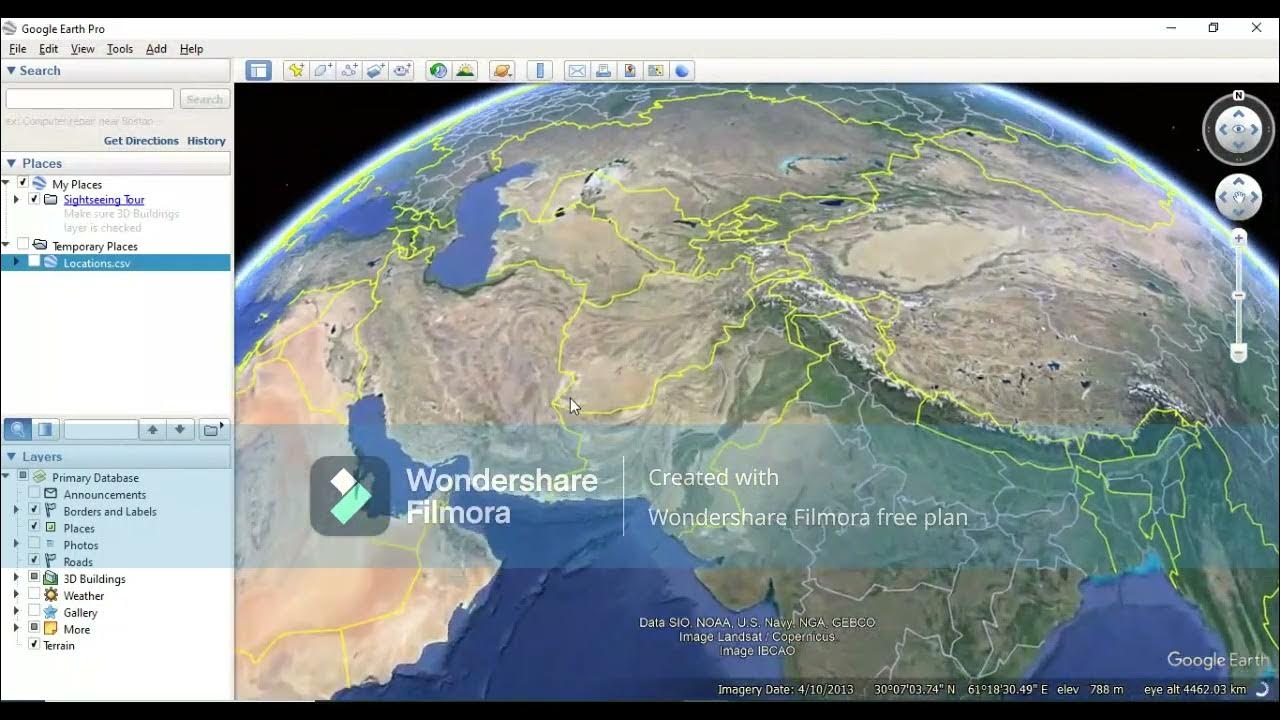Uncheck the Places layer checkbox
This screenshot has height=720, width=1280.
click(x=34, y=527)
